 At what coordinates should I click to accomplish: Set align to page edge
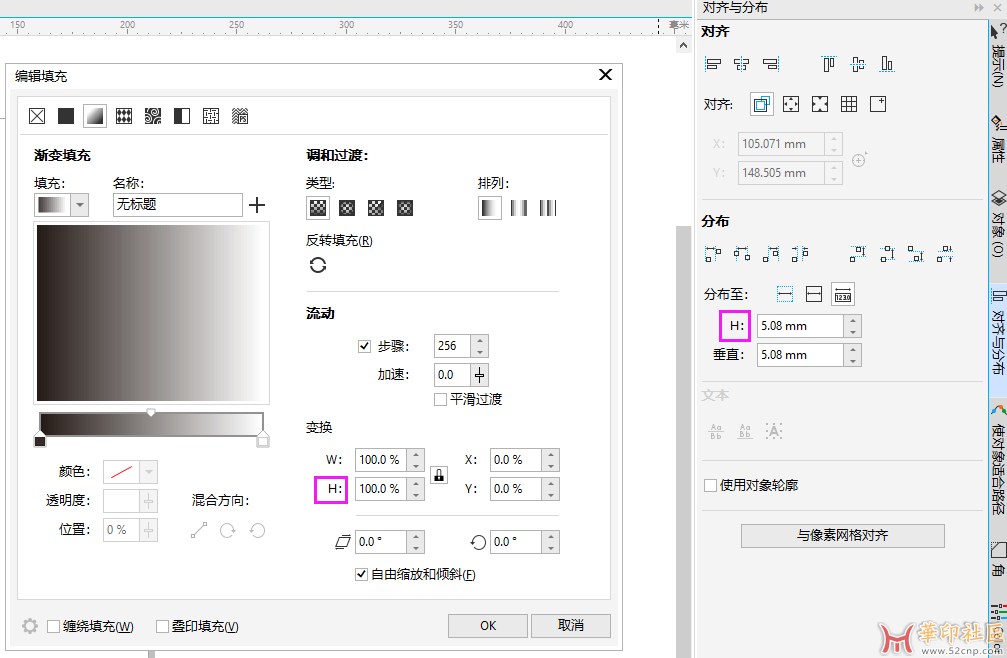[x=791, y=104]
